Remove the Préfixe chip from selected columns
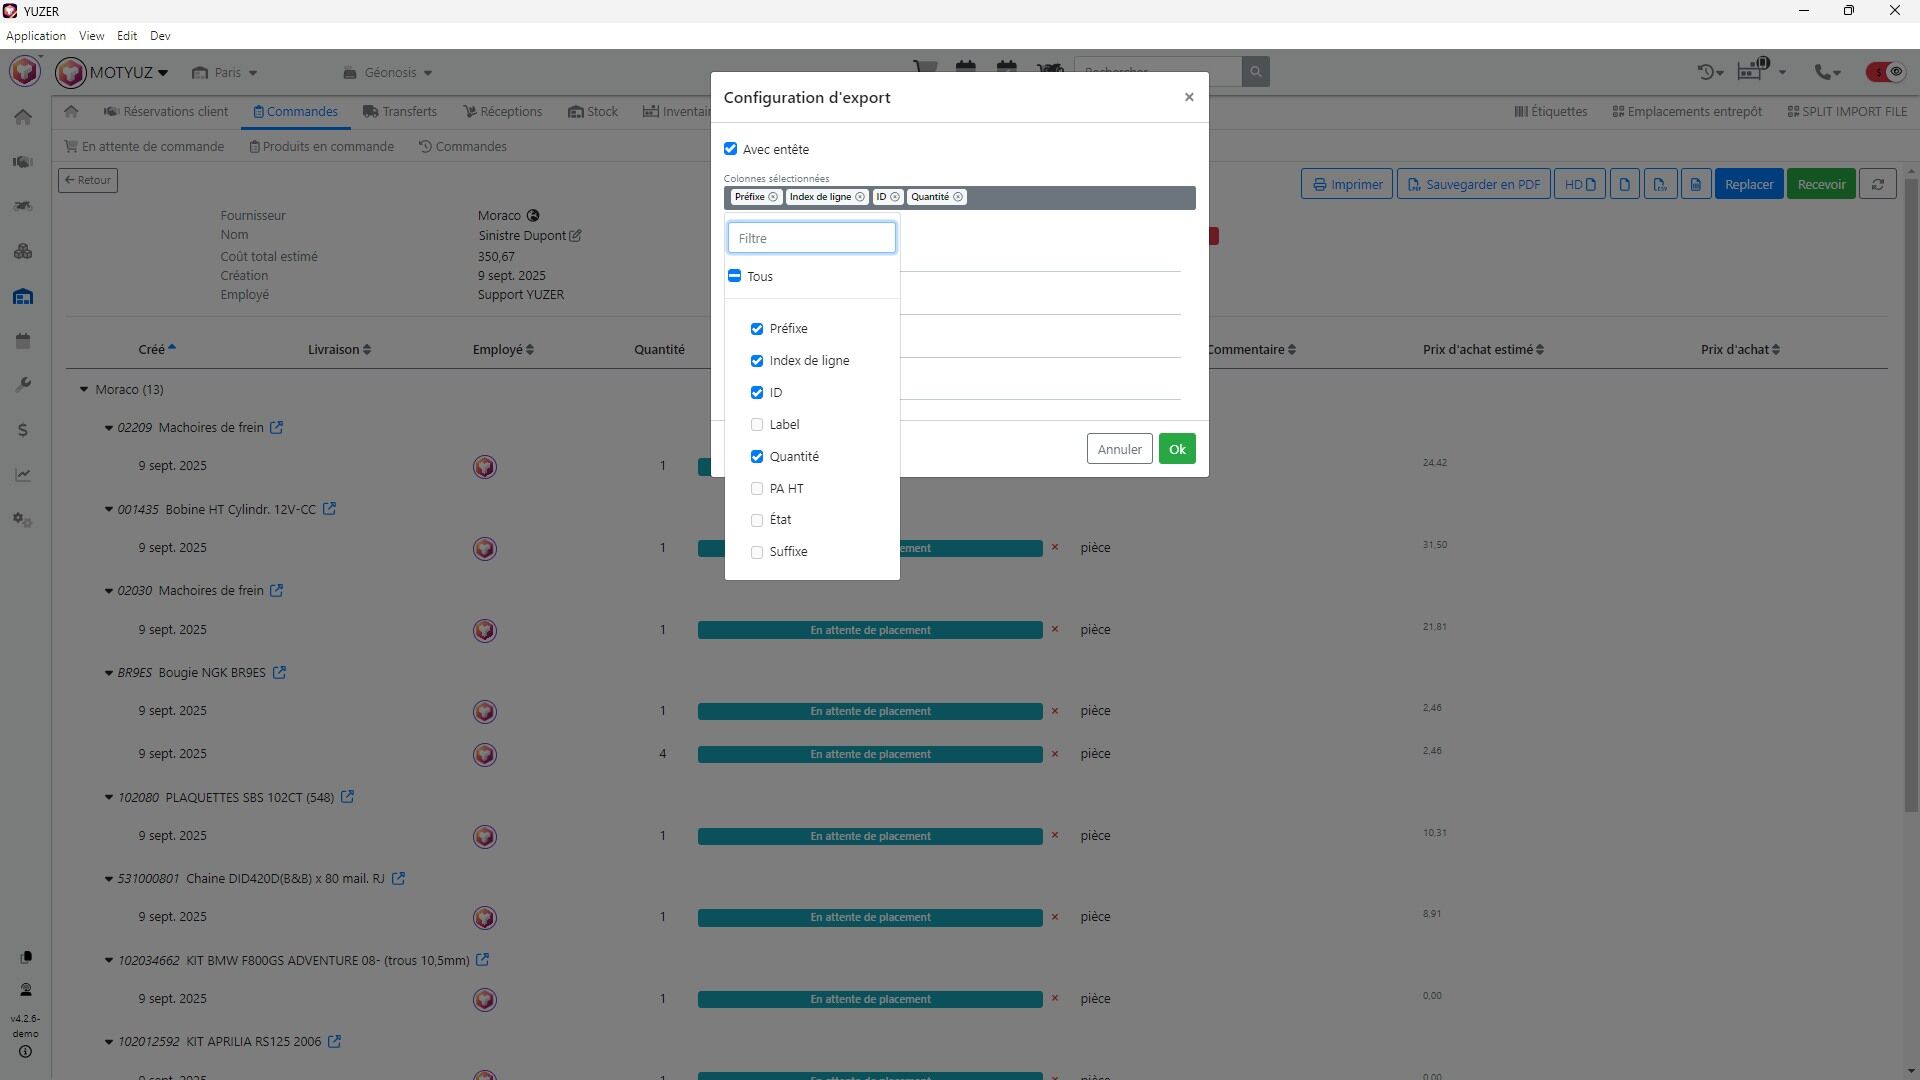The height and width of the screenshot is (1080, 1920). click(773, 197)
